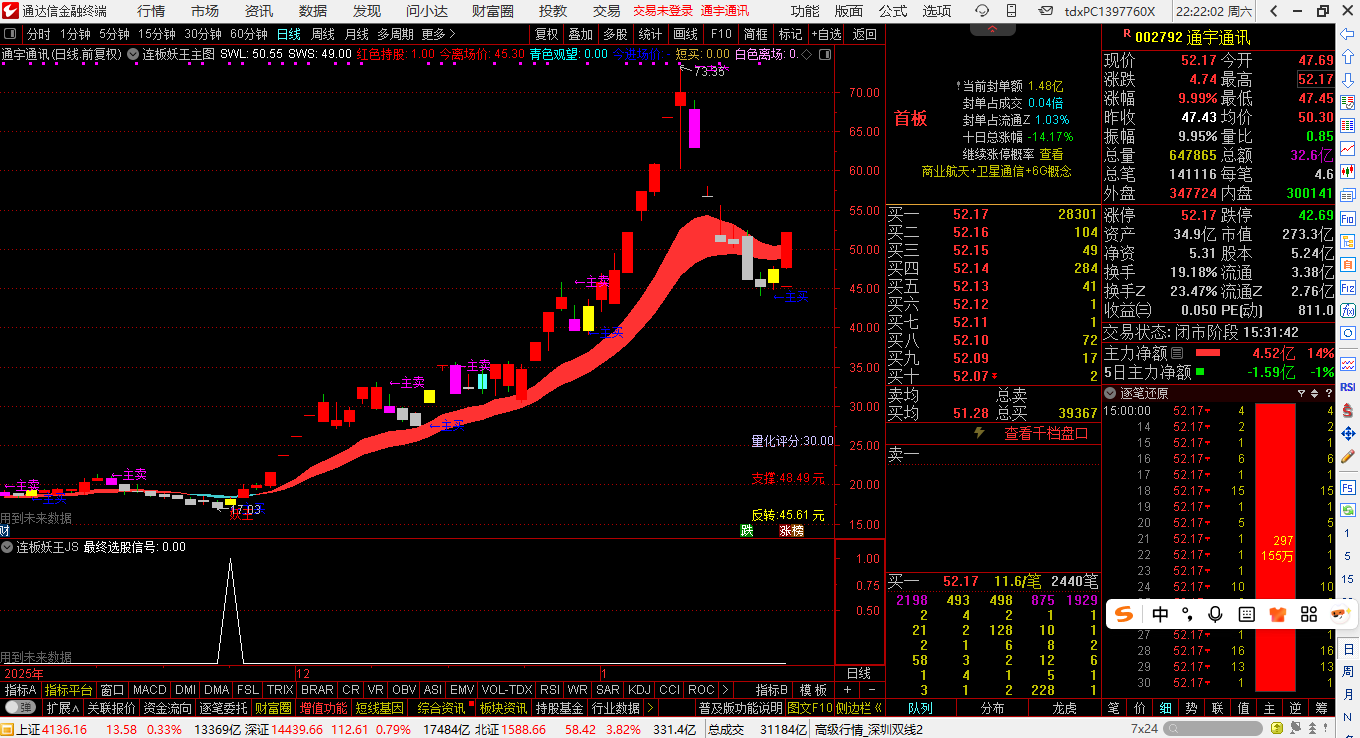Click the 查看 link for 继续涨停概率
Viewport: 1360px width, 738px height.
(x=1051, y=155)
